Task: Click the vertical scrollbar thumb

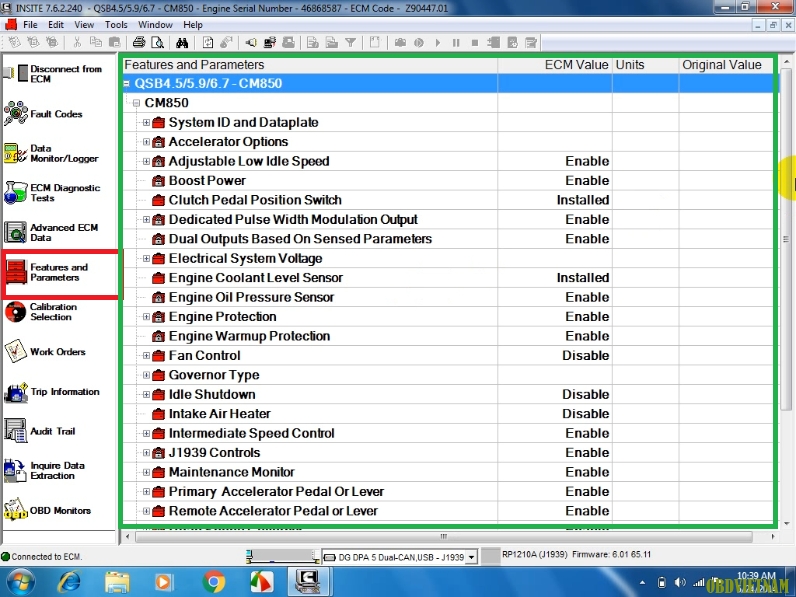Action: coord(786,239)
